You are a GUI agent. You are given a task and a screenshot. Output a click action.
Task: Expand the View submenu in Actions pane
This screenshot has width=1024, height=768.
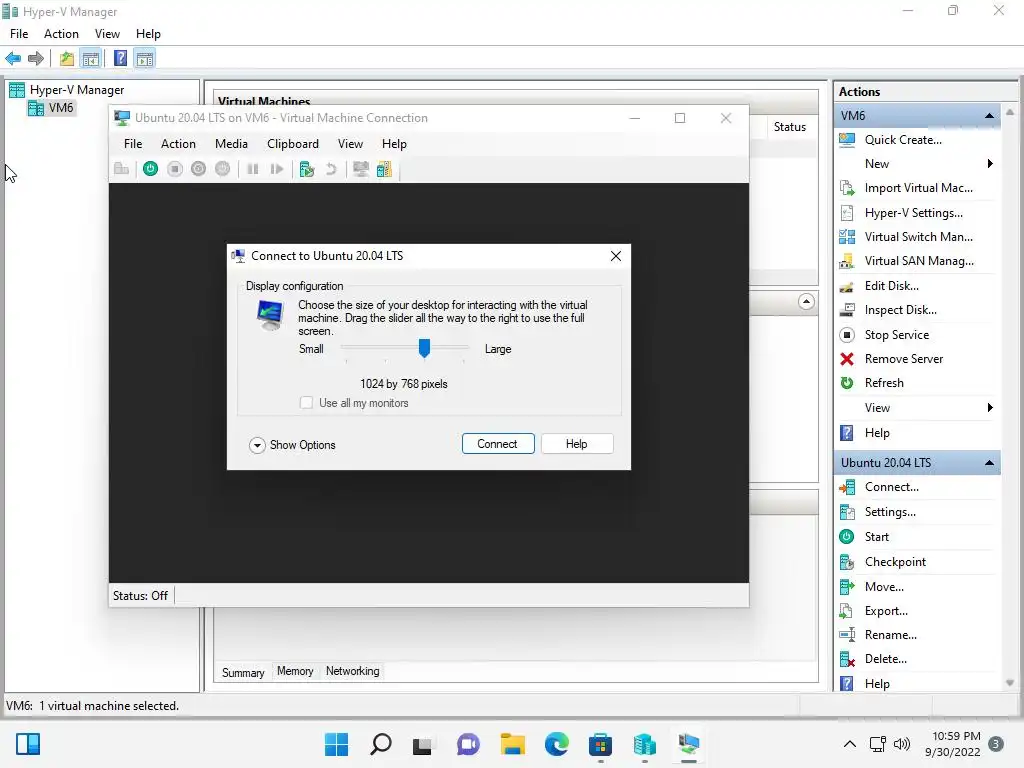pyautogui.click(x=990, y=408)
